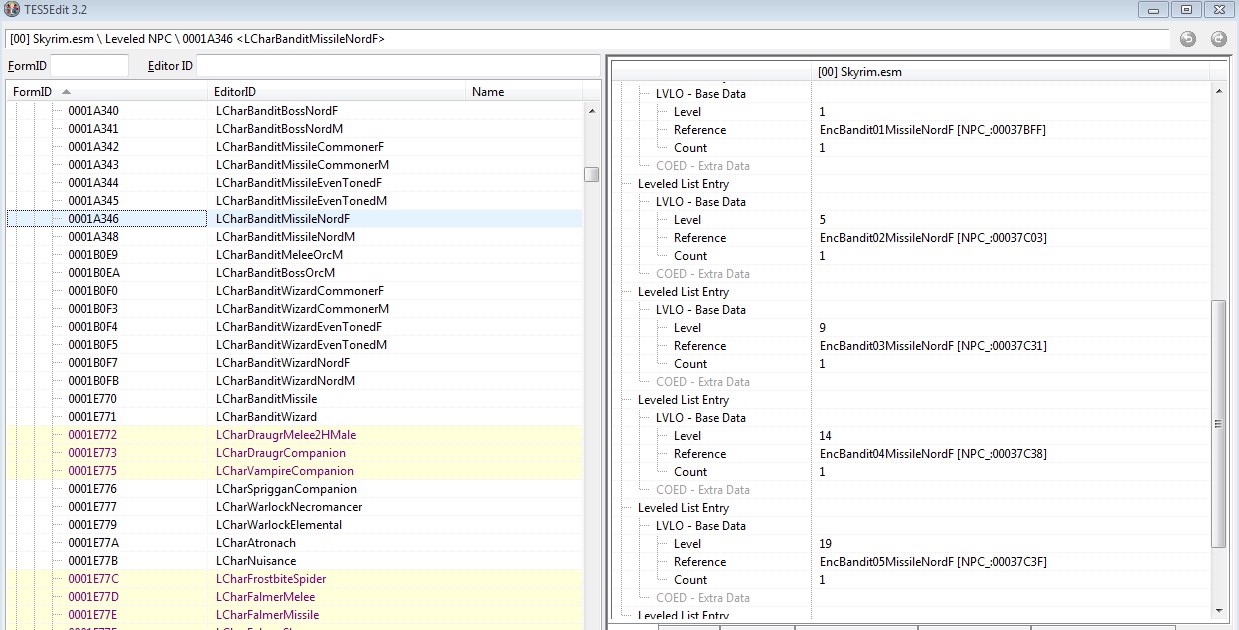1239x630 pixels.
Task: Select record LCharBanditMissileNordM
Action: (x=294, y=237)
